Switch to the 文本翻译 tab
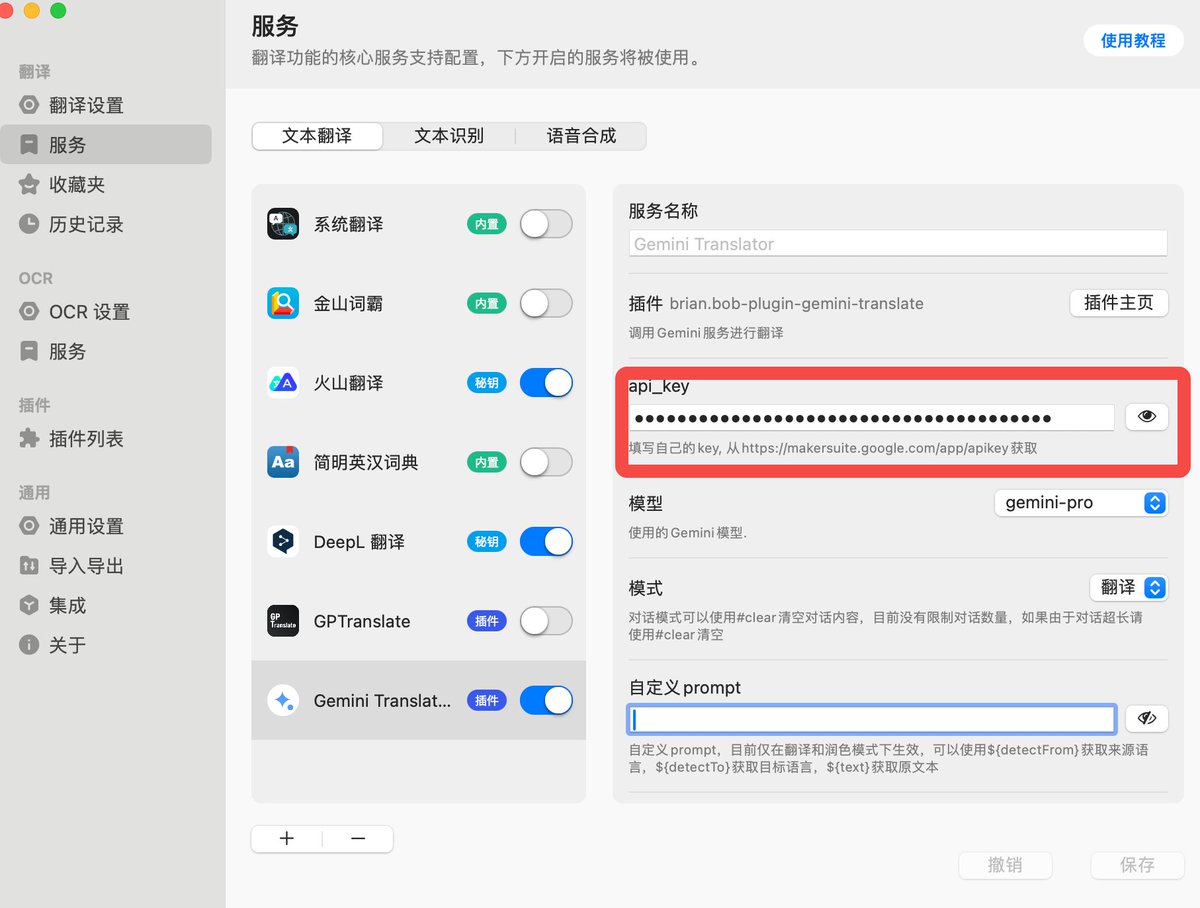 (x=317, y=136)
